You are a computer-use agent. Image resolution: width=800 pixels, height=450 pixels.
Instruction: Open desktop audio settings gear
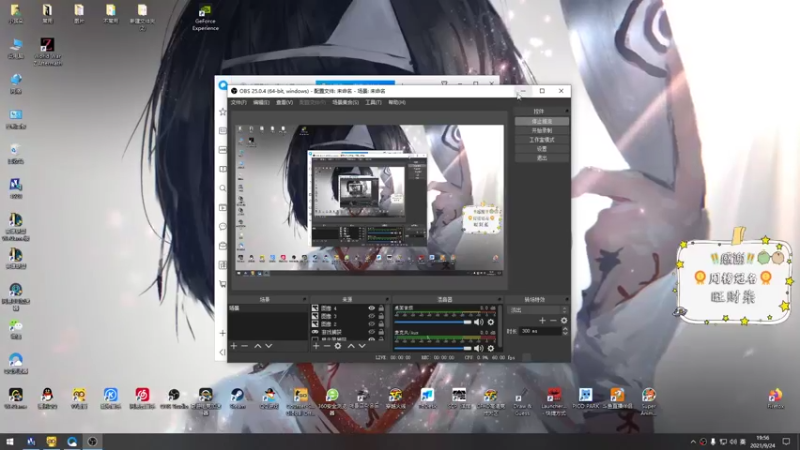pos(491,322)
